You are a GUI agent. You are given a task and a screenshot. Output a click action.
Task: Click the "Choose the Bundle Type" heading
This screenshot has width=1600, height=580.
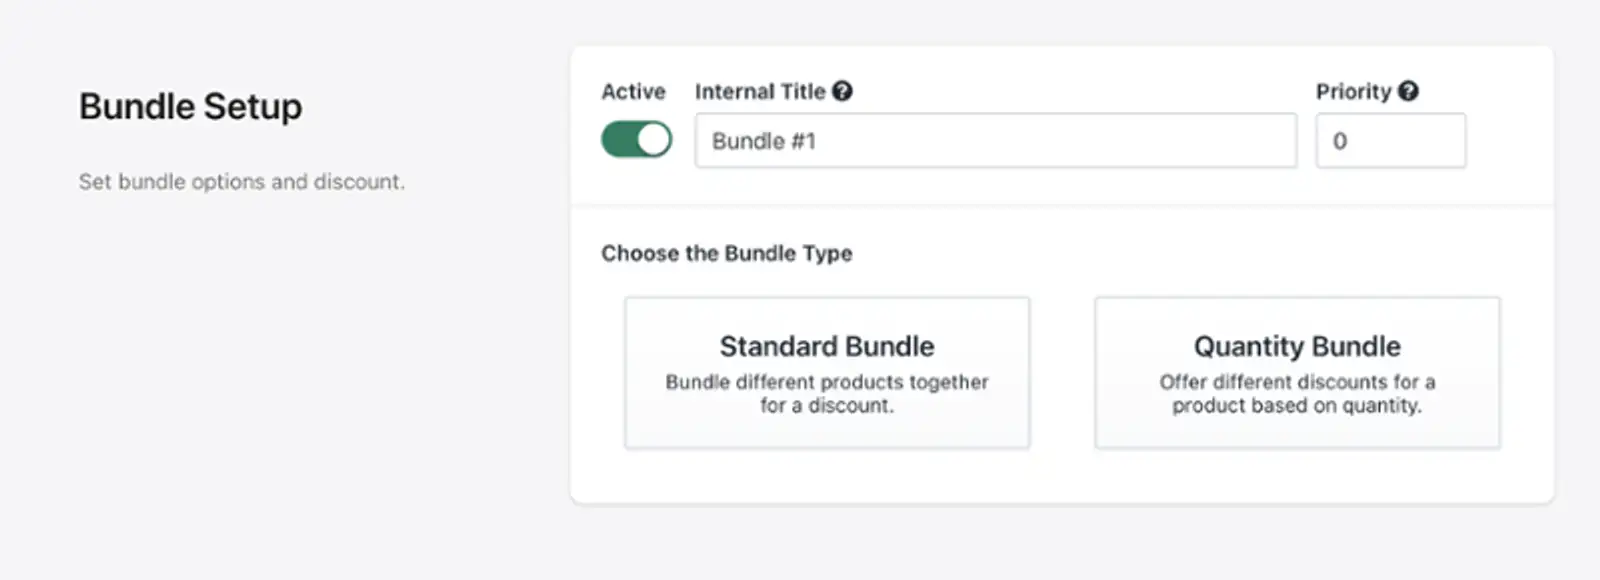727,253
